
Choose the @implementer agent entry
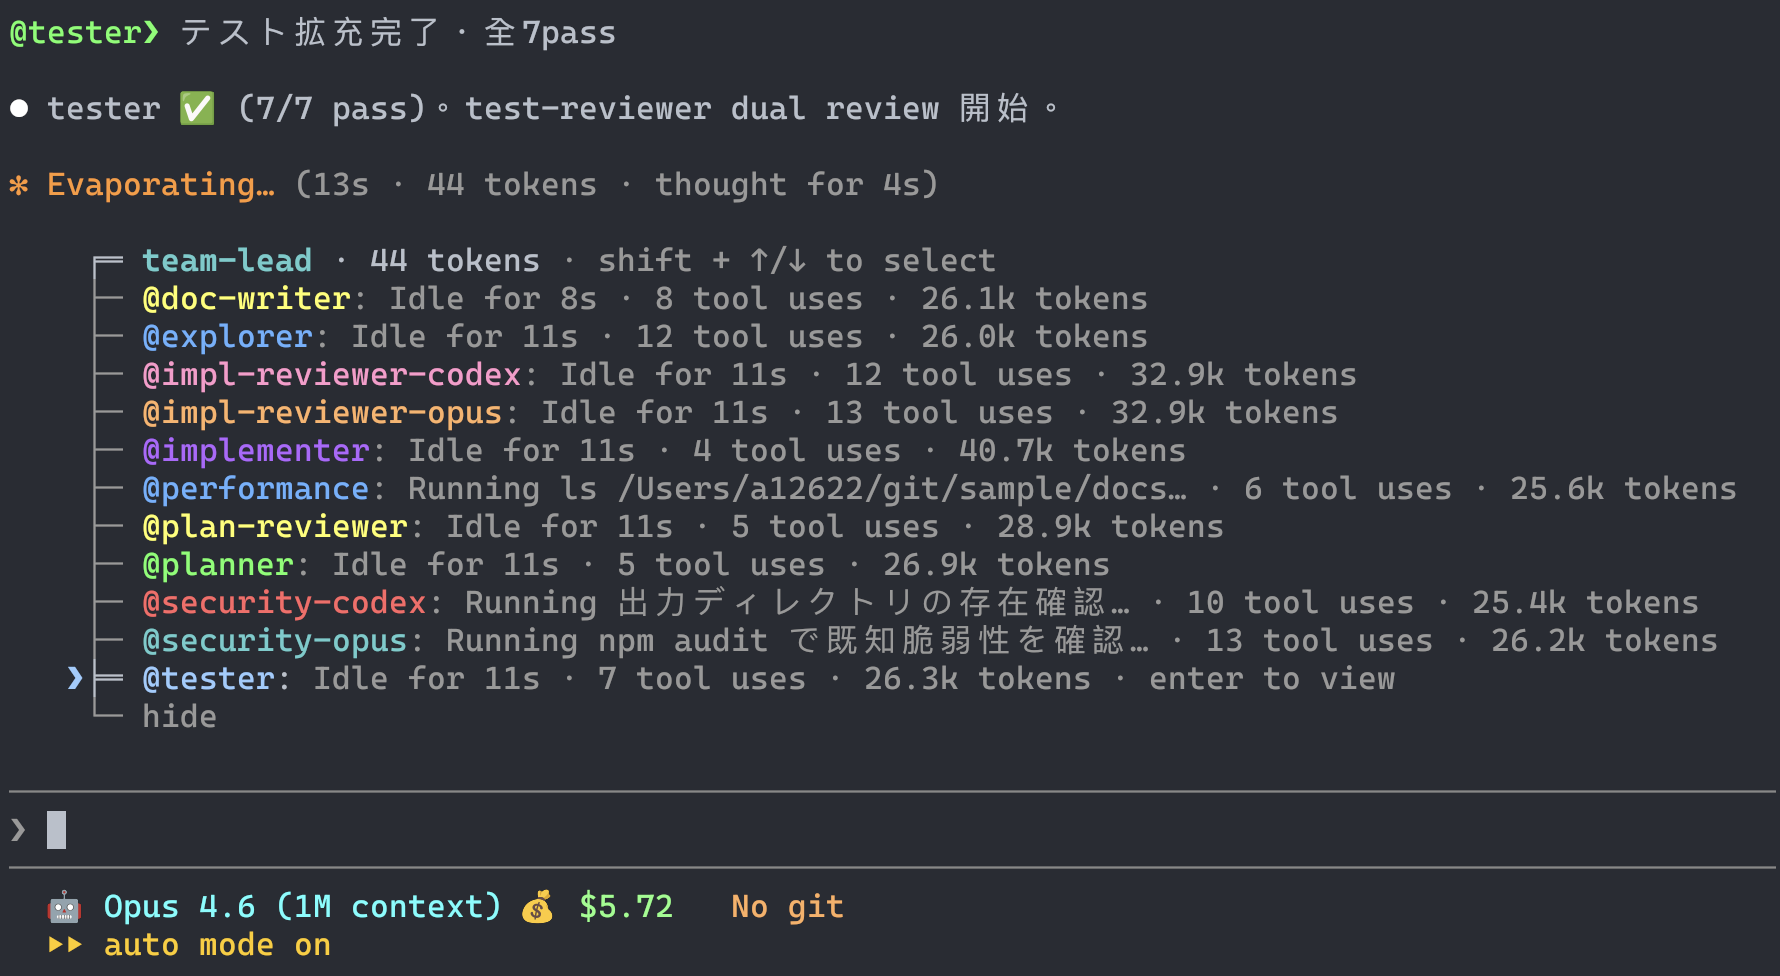[x=255, y=451]
